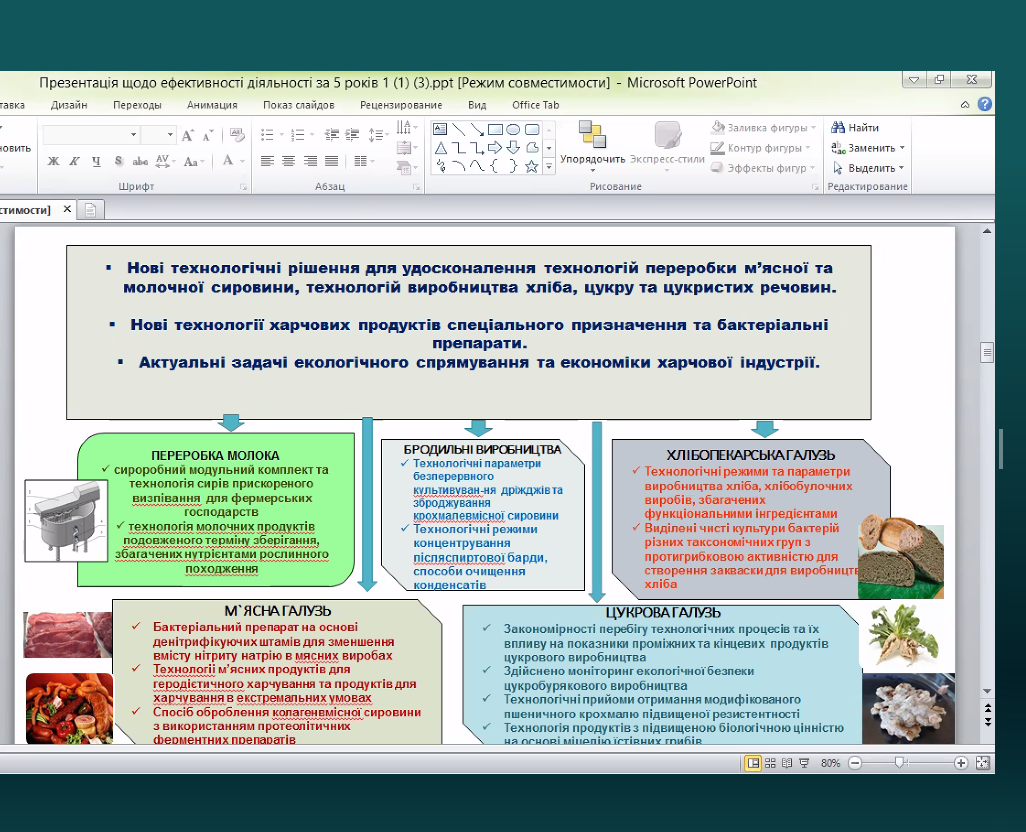Toggle underline formatting (Ч)
Image resolution: width=1026 pixels, height=832 pixels.
pyautogui.click(x=96, y=161)
